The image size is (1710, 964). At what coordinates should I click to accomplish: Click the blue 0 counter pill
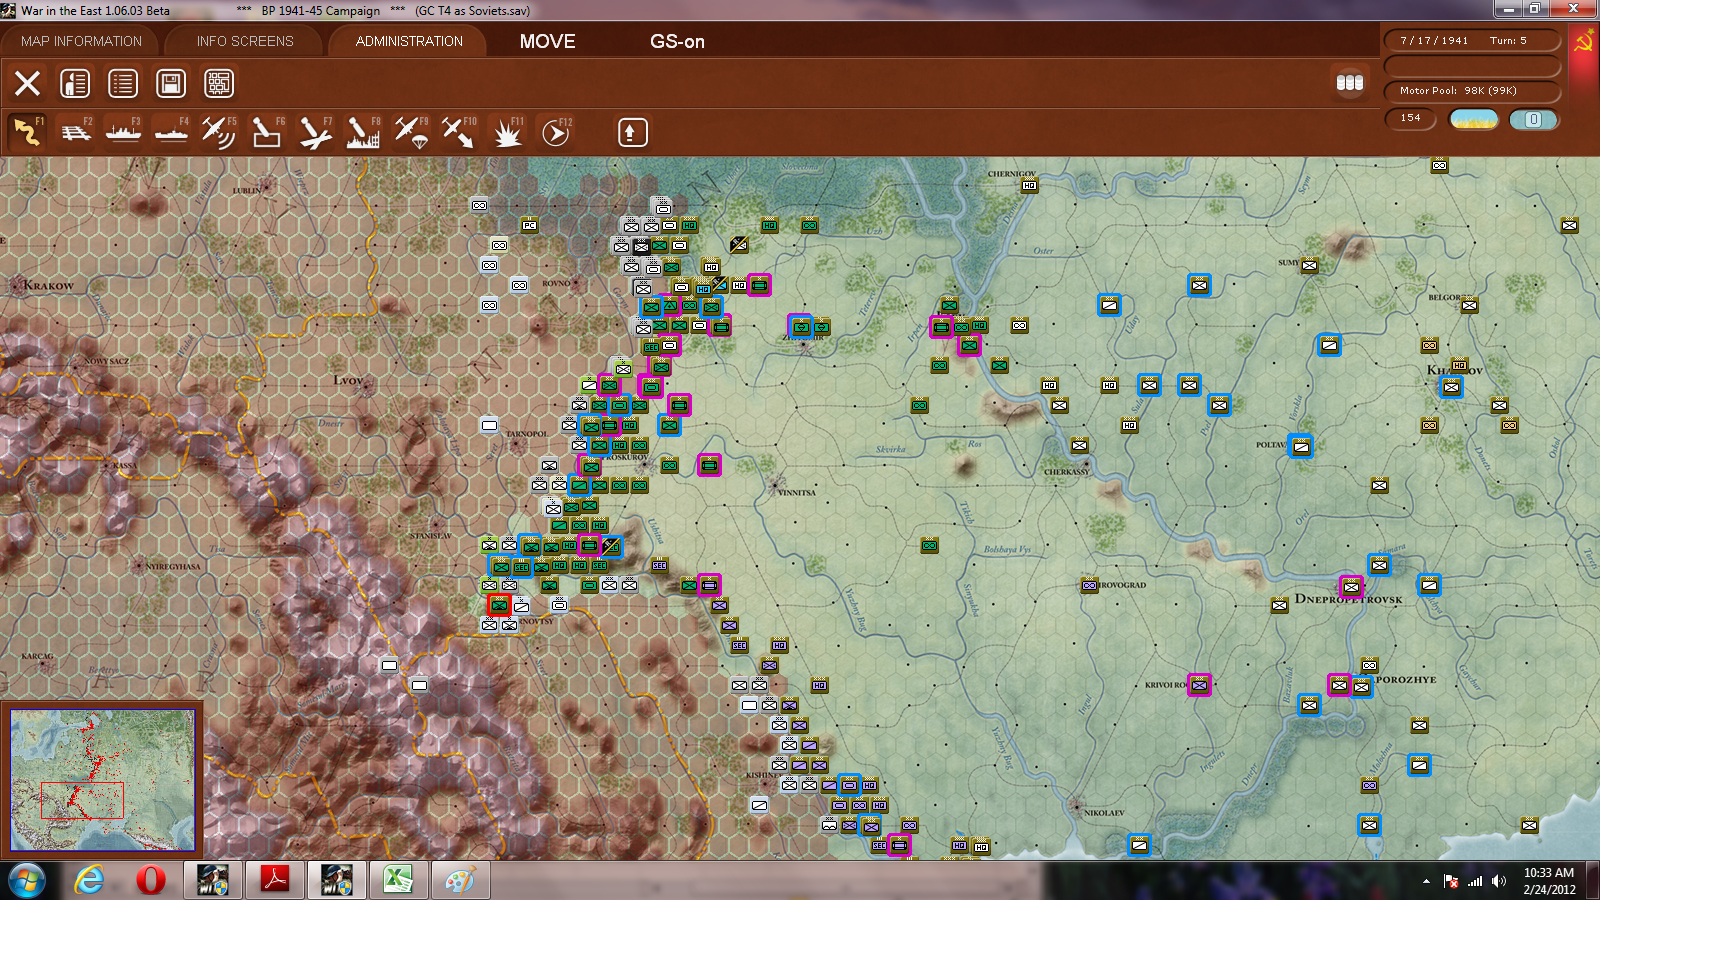click(x=1534, y=119)
